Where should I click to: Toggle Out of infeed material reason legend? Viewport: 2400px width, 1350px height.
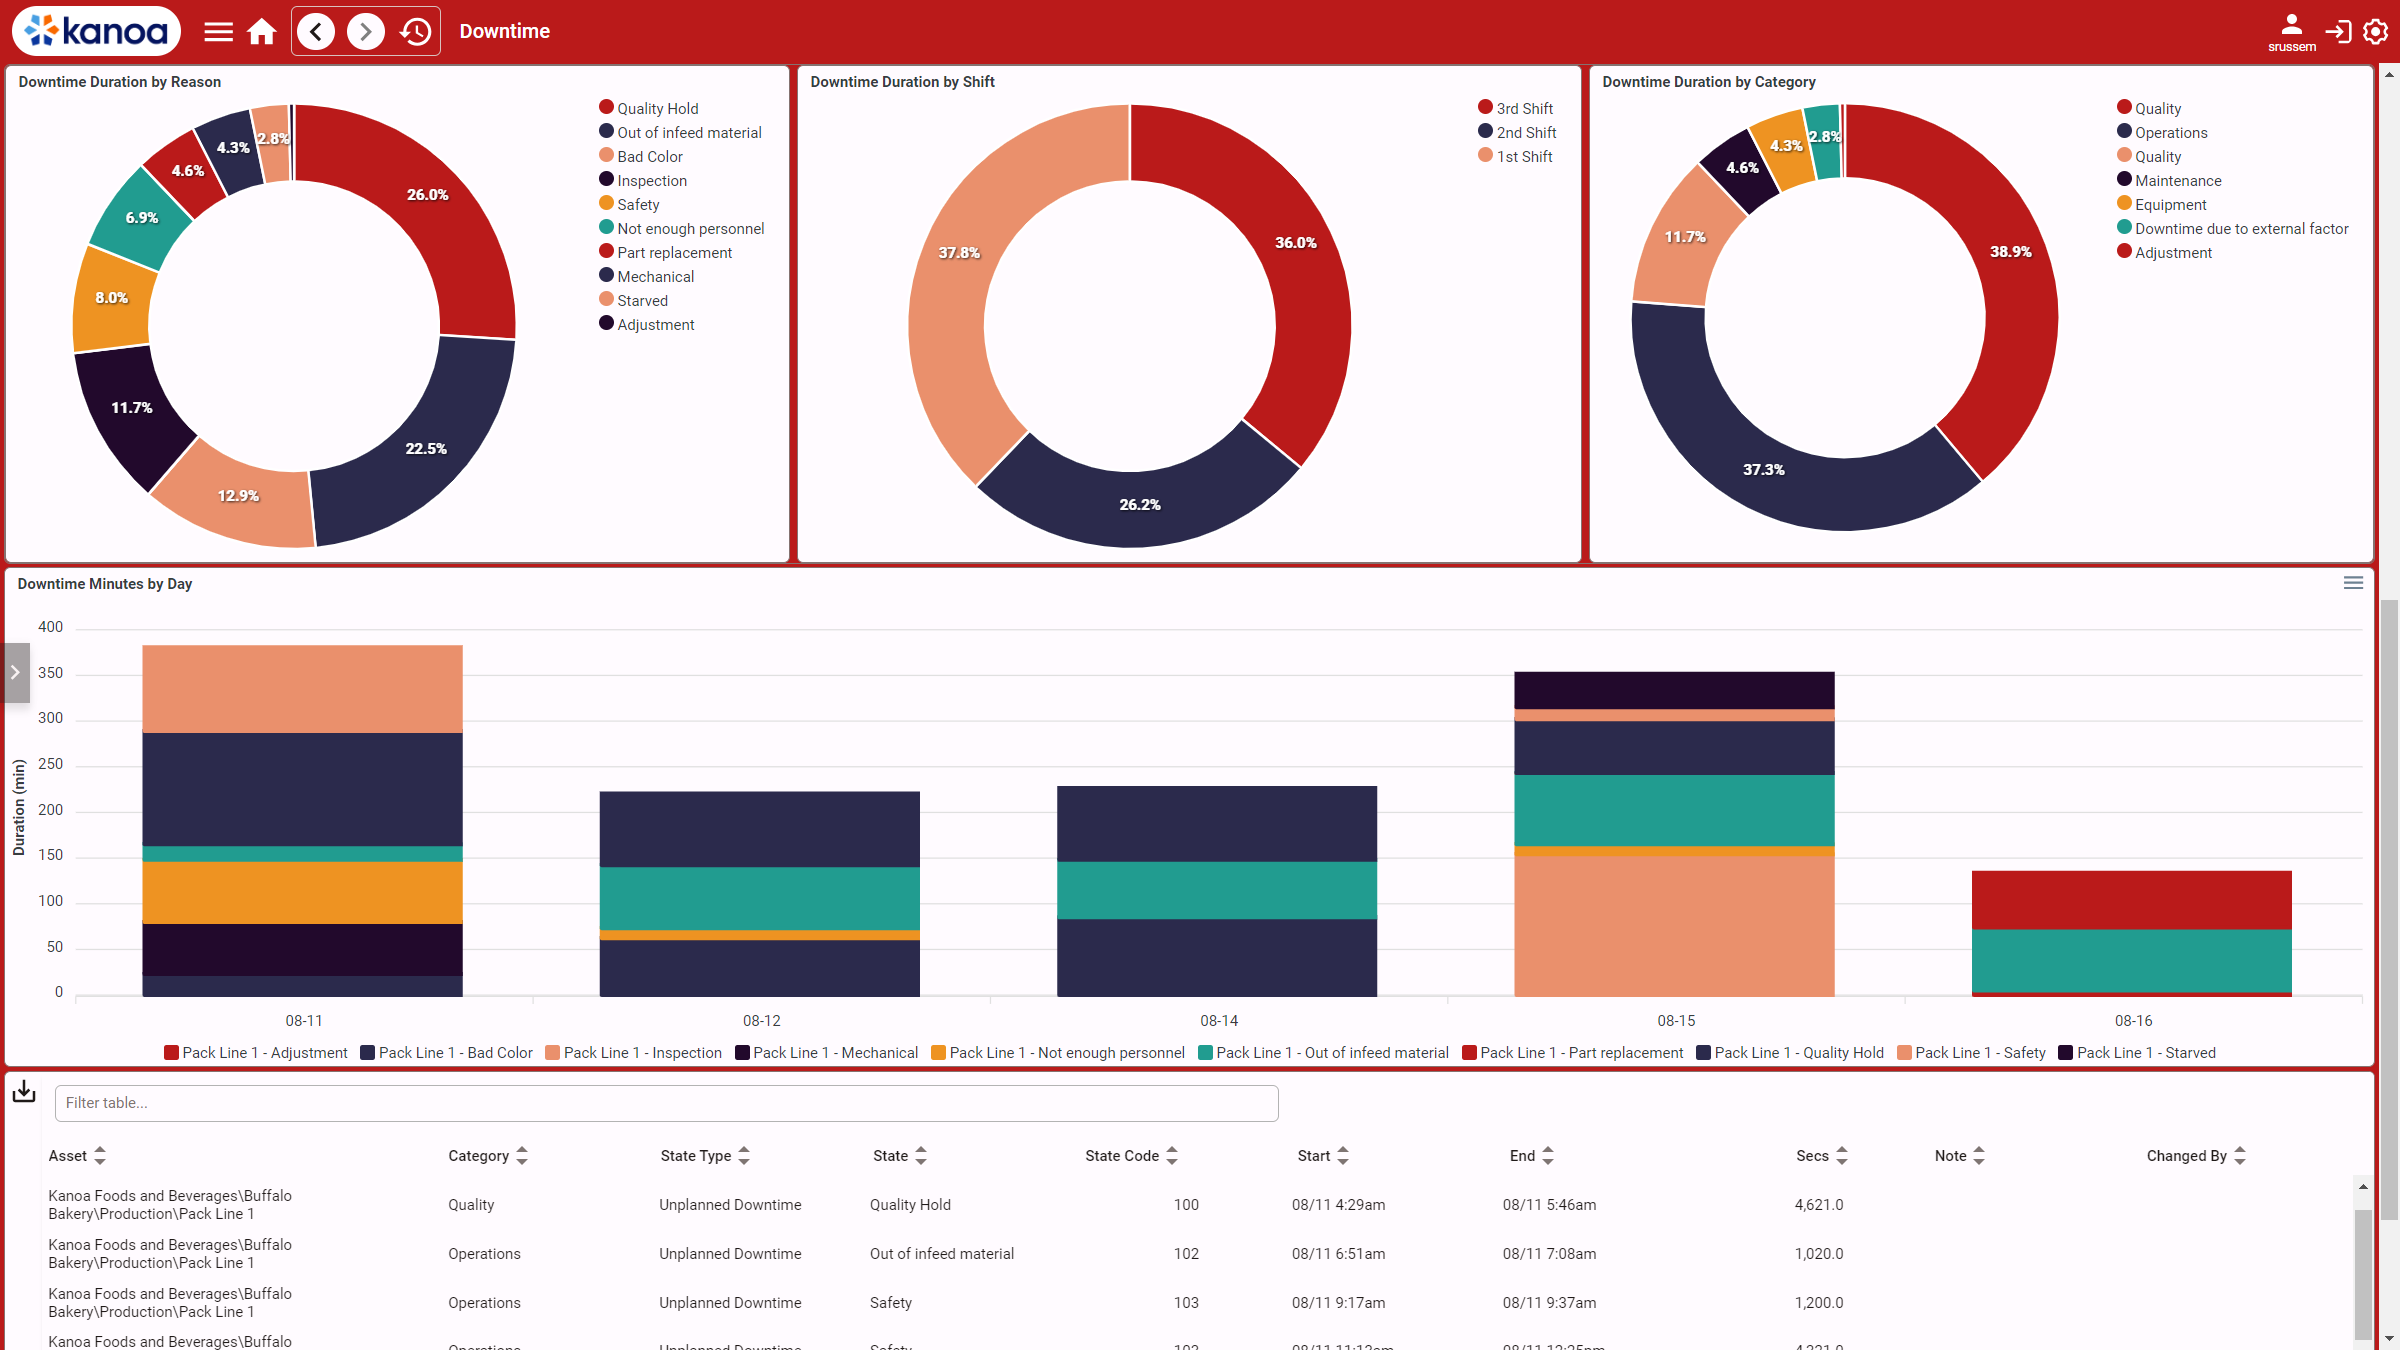(x=680, y=132)
